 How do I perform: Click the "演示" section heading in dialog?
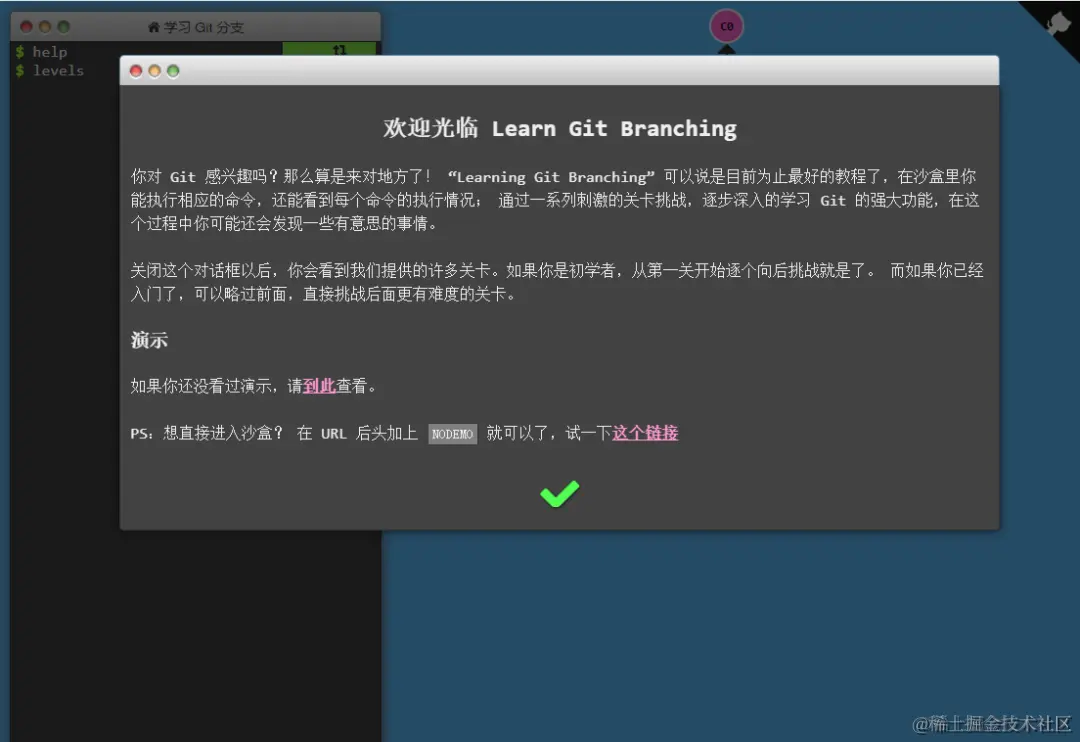148,340
